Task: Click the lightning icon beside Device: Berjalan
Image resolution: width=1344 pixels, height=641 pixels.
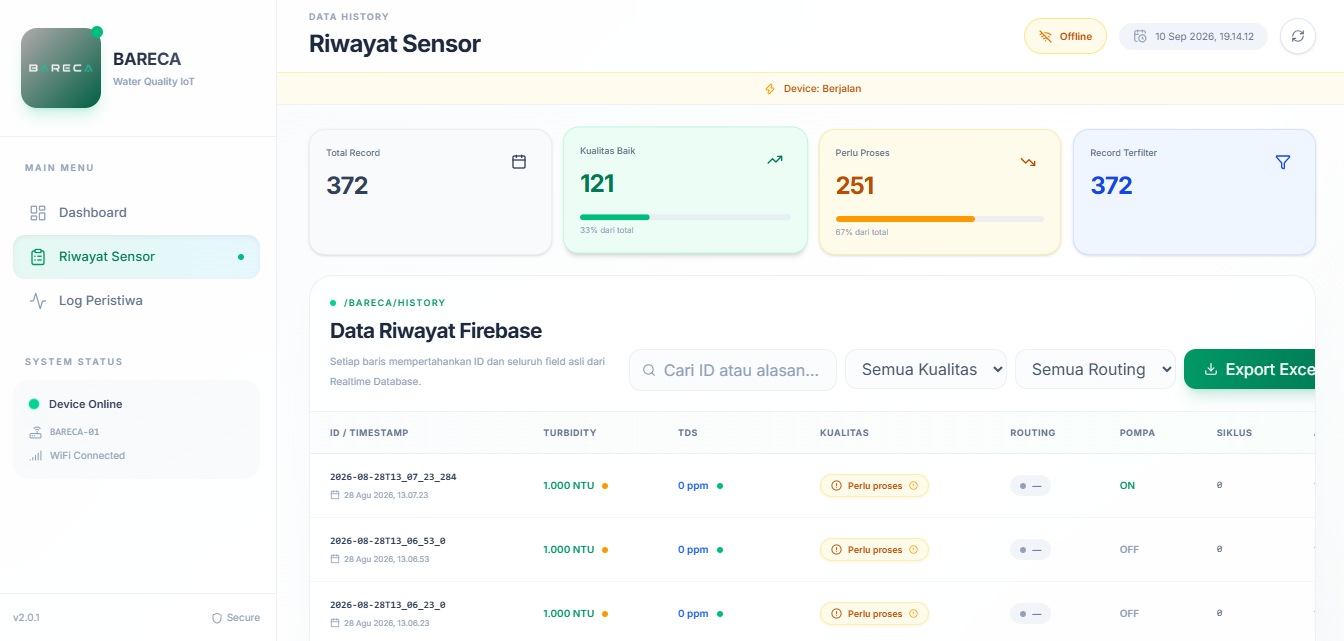Action: click(770, 89)
